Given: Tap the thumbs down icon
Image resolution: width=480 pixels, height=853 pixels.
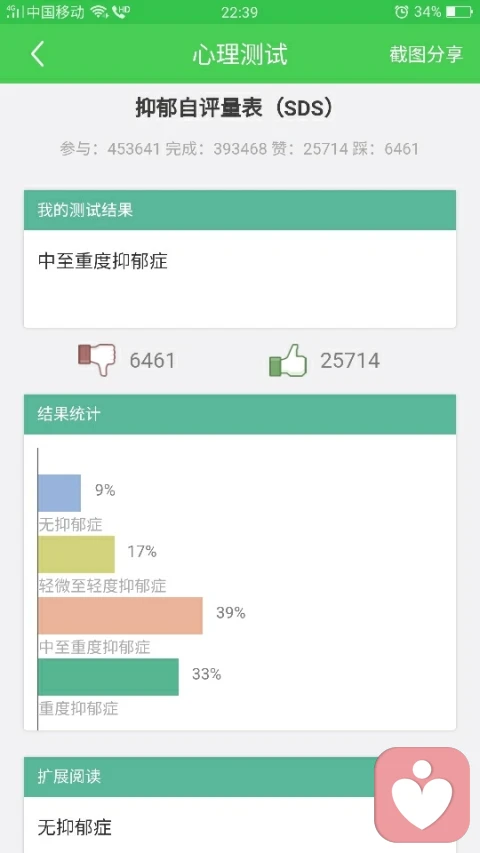Looking at the screenshot, I should [x=97, y=359].
